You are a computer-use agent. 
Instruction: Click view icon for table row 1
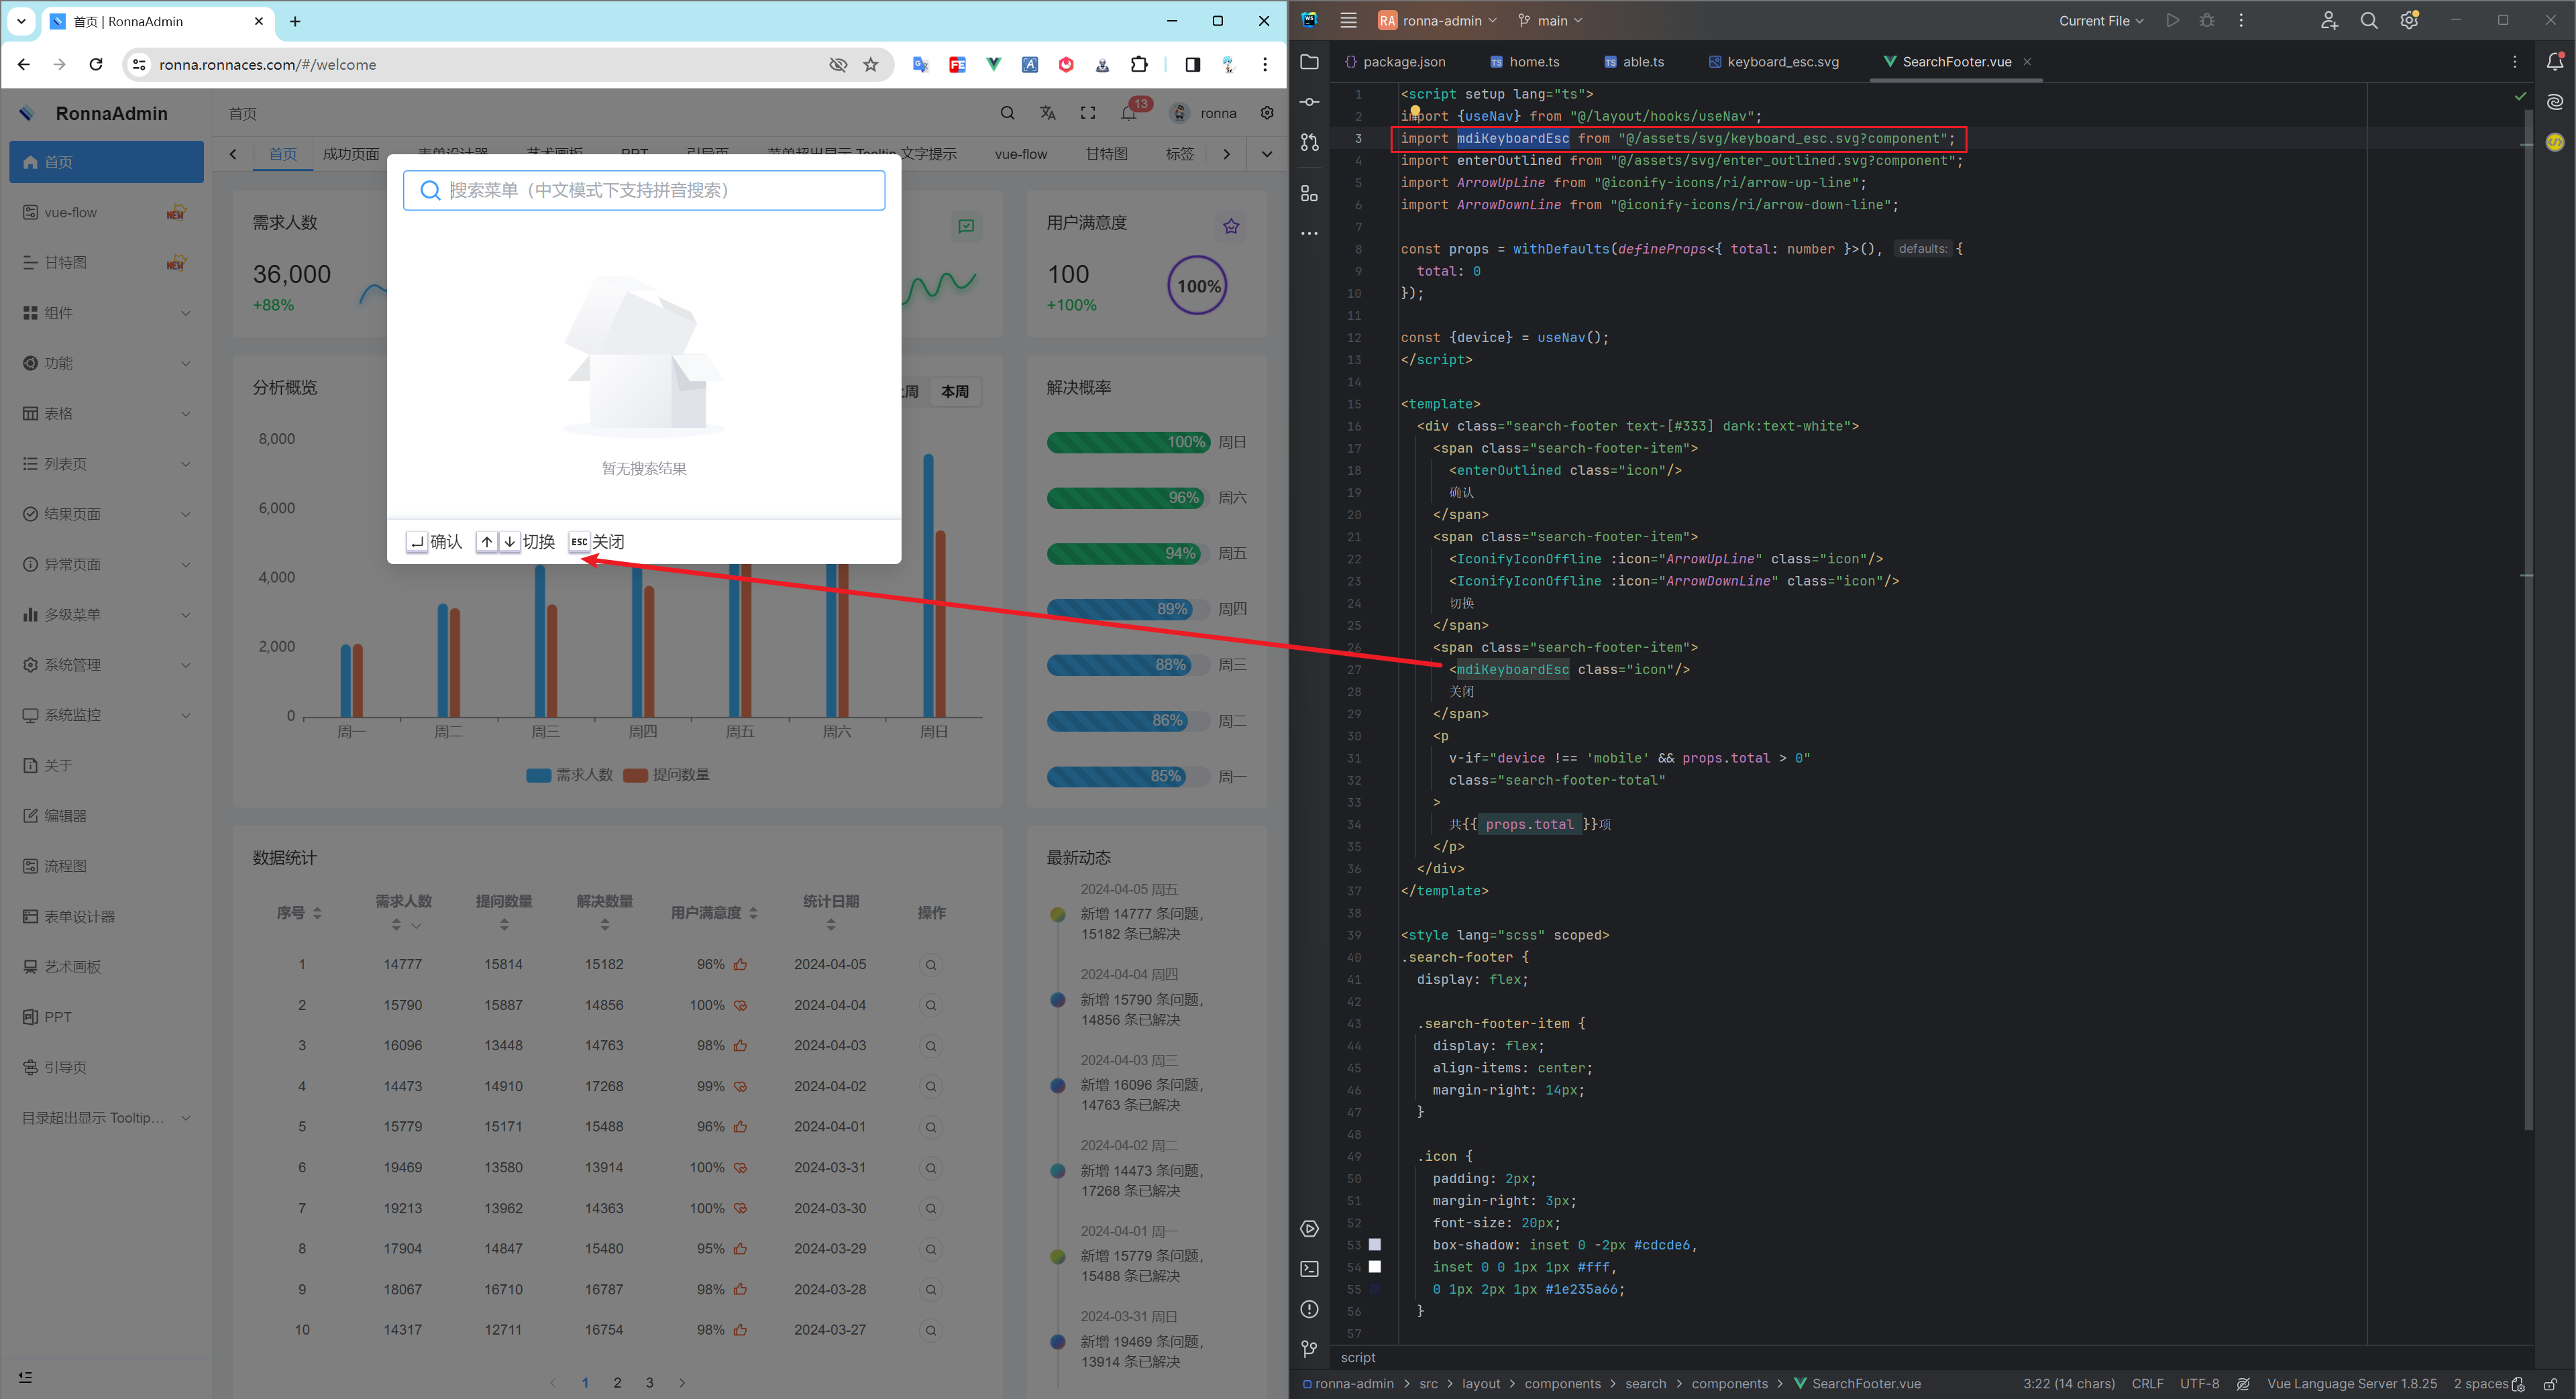point(931,965)
